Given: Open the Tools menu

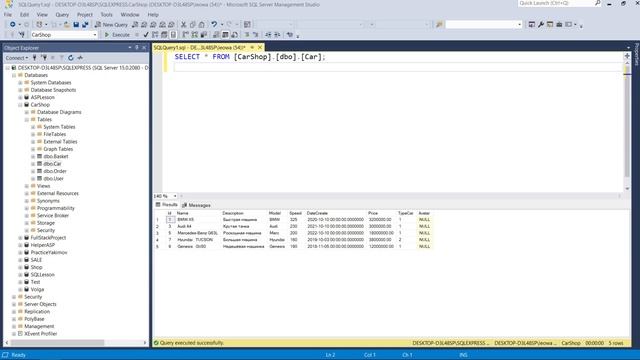Looking at the screenshot, I should coord(107,15).
